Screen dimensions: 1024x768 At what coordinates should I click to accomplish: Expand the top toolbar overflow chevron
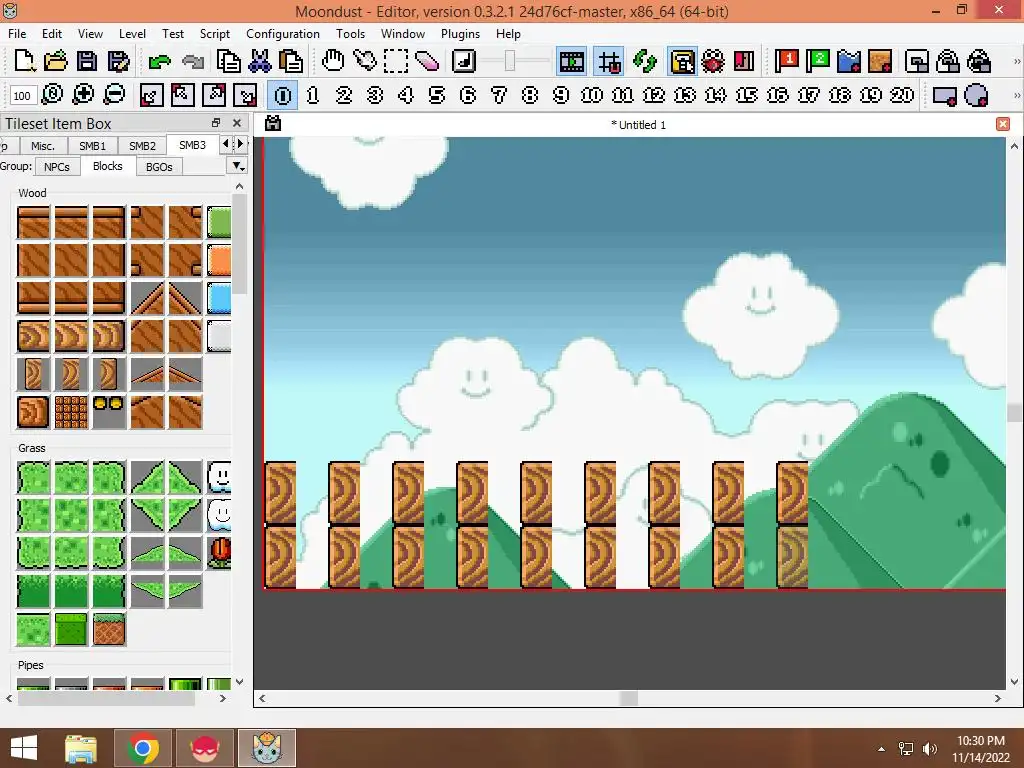[1016, 61]
